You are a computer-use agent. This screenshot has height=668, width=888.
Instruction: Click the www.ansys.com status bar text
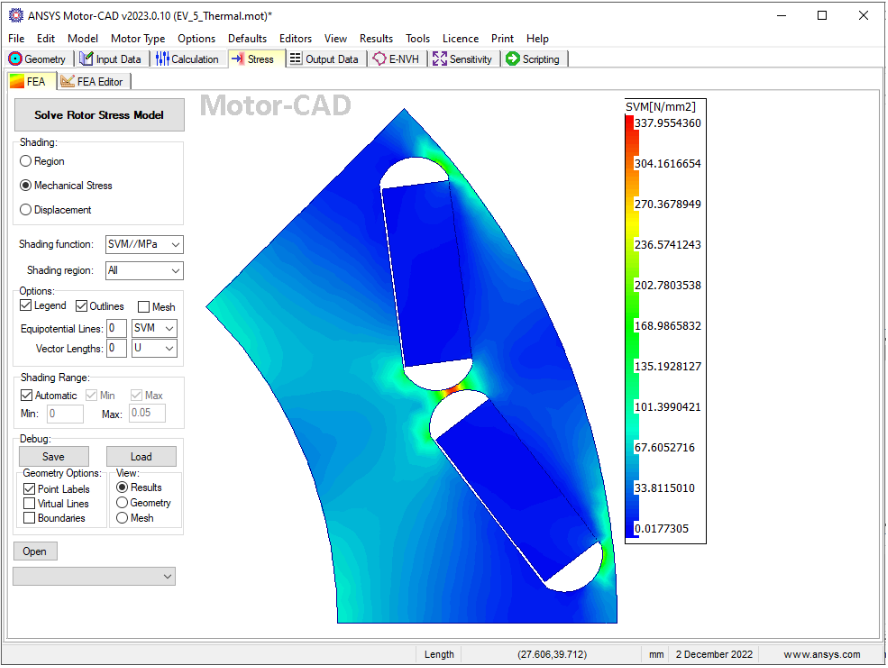pos(822,654)
